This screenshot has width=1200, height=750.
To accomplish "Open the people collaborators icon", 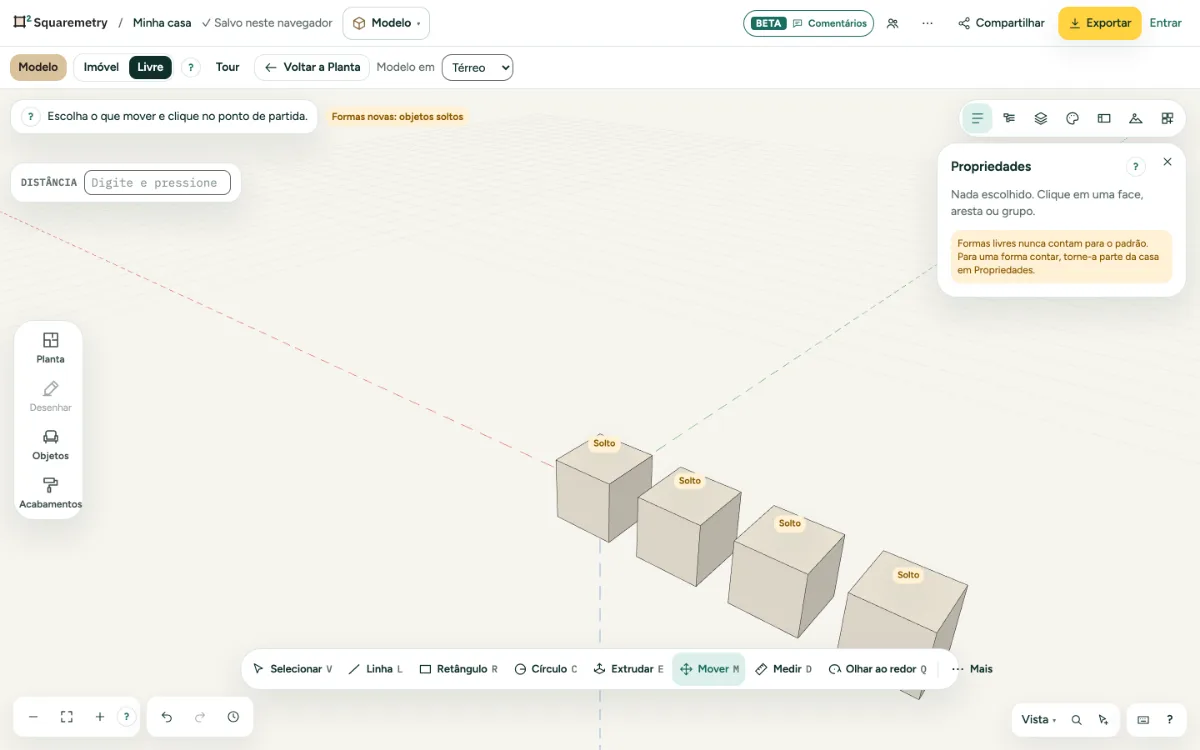I will point(892,23).
